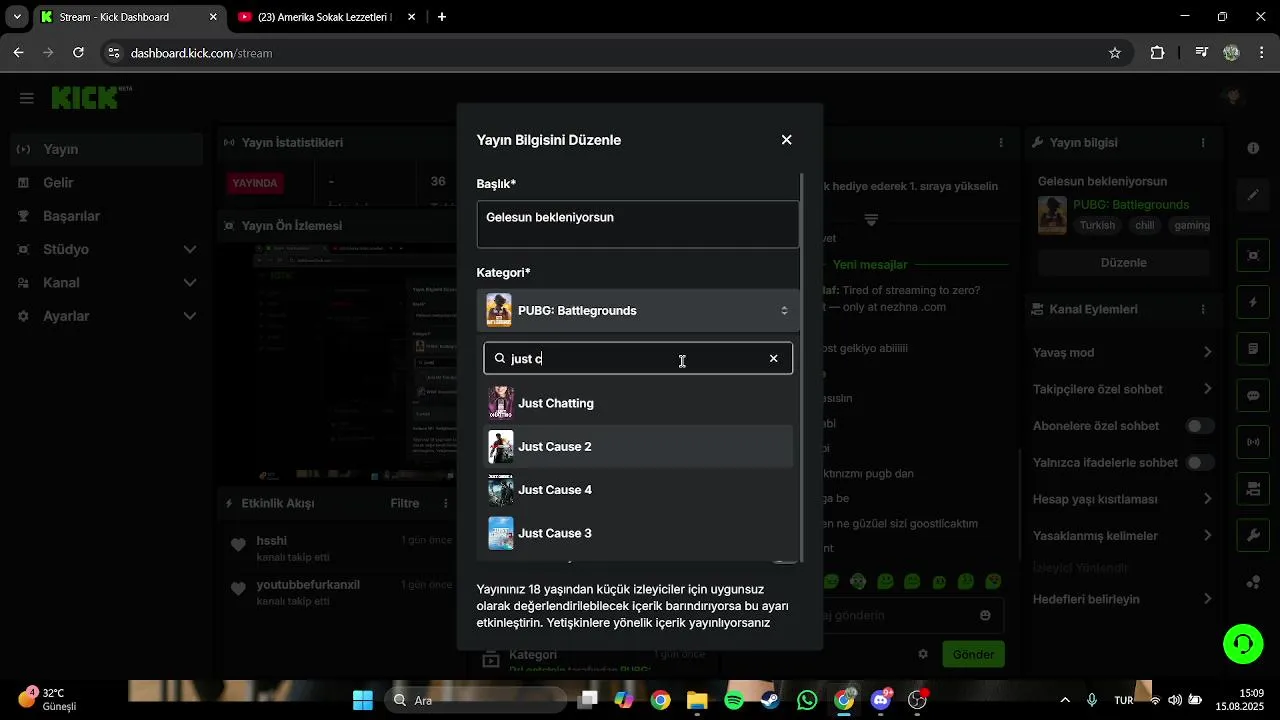The height and width of the screenshot is (720, 1280).
Task: Click the Turkish tag
Action: tap(1097, 225)
